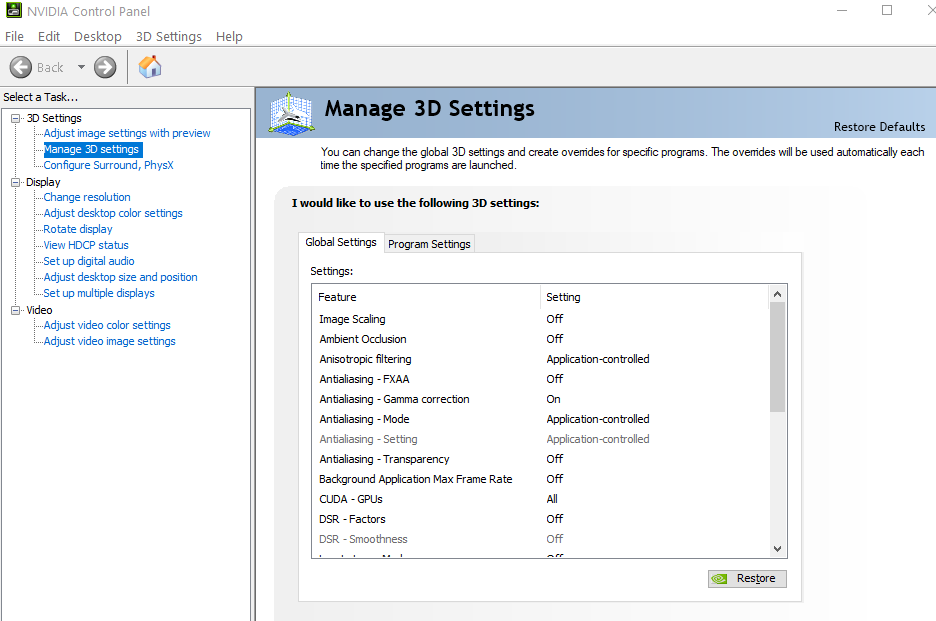Image resolution: width=936 pixels, height=621 pixels.
Task: Select the Antialiasing - Transparency row
Action: click(x=540, y=459)
